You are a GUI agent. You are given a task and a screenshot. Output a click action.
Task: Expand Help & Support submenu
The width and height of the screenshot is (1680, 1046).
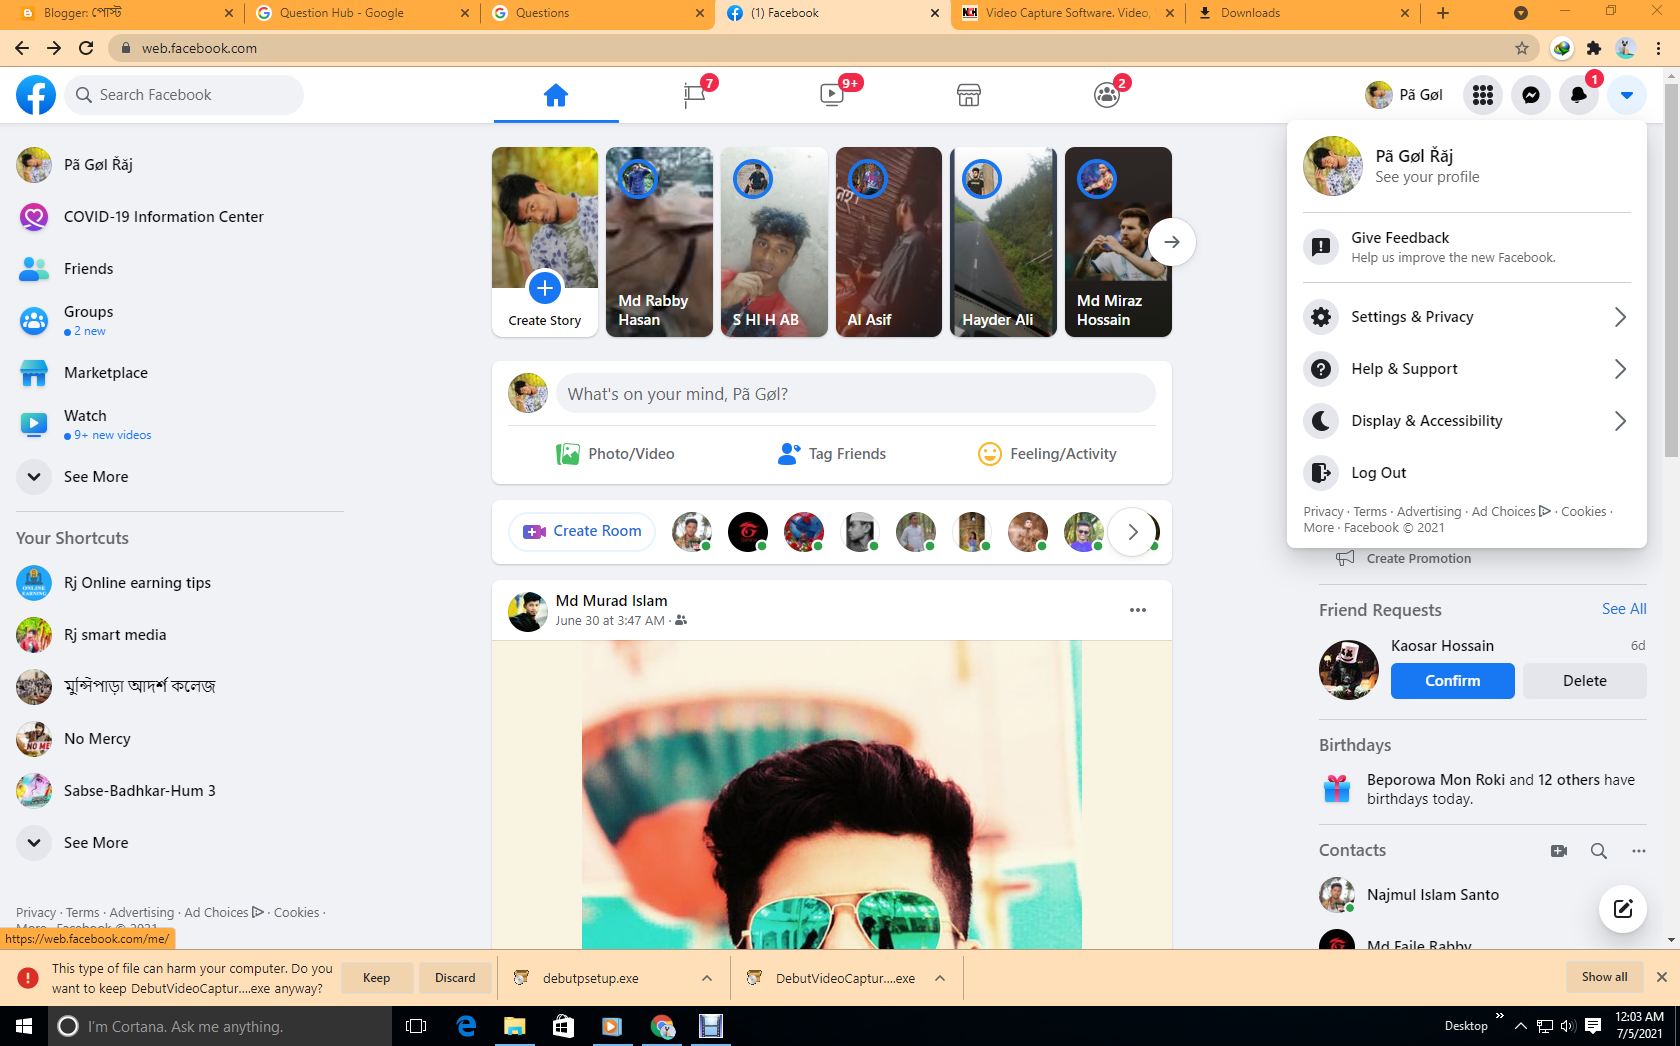click(1467, 369)
